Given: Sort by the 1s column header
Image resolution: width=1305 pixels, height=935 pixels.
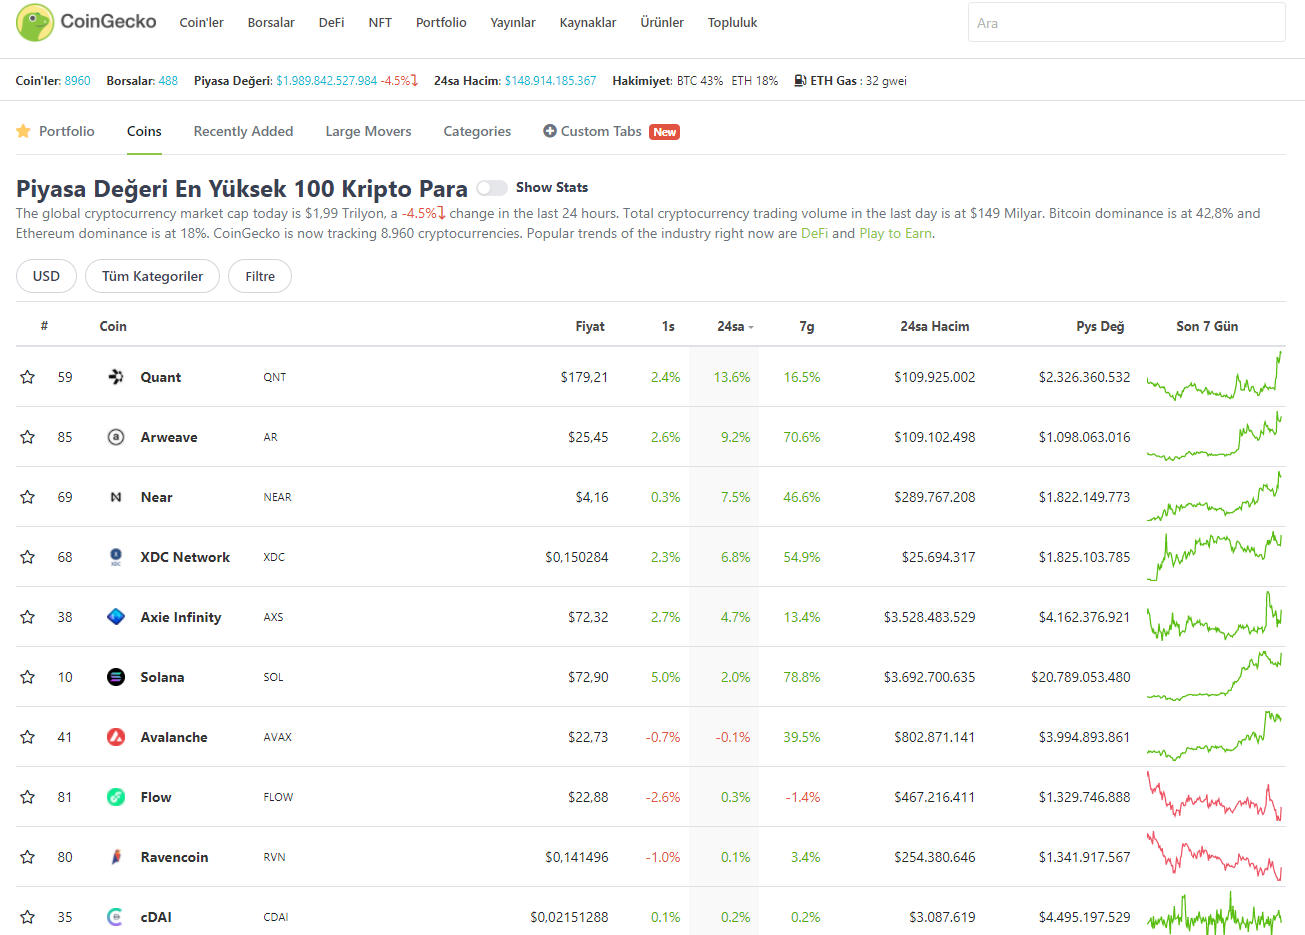Looking at the screenshot, I should point(668,326).
